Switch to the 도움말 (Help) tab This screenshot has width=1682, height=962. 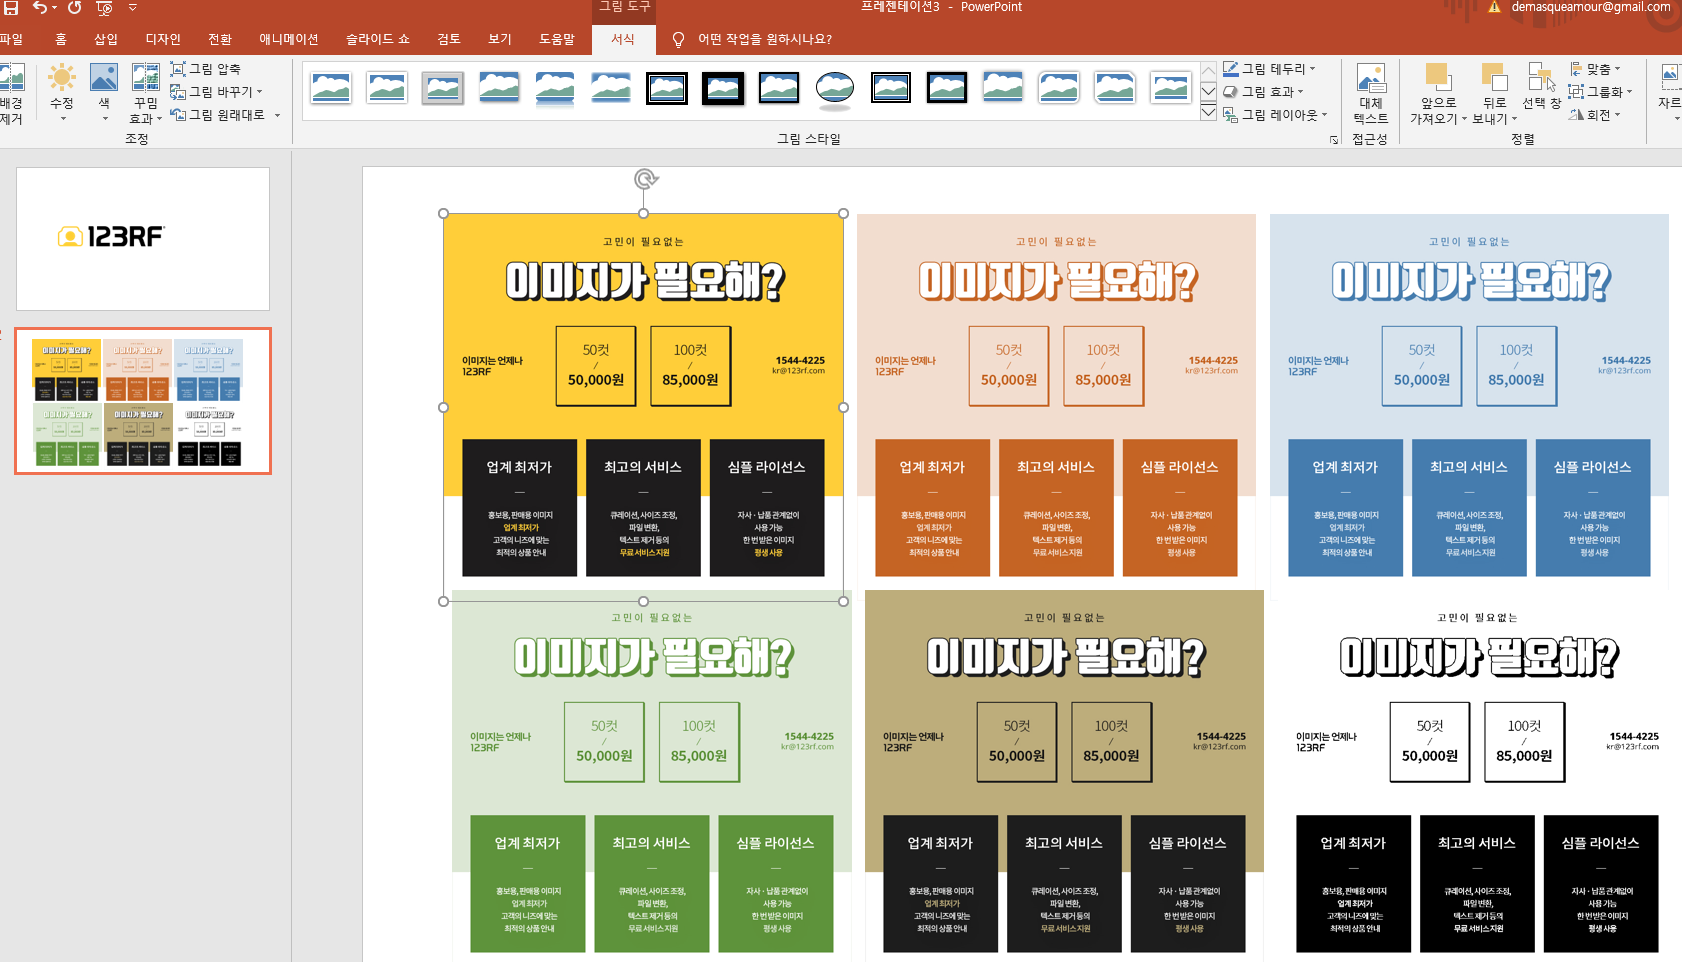(x=557, y=40)
